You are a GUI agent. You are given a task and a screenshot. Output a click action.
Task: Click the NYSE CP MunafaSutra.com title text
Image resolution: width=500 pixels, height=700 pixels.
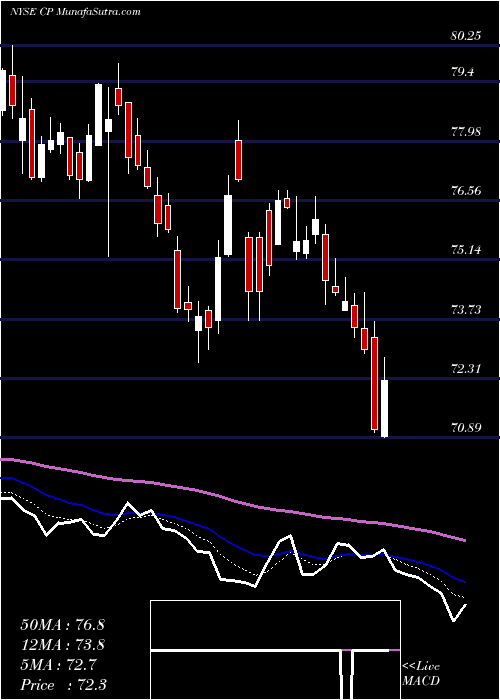click(x=75, y=12)
